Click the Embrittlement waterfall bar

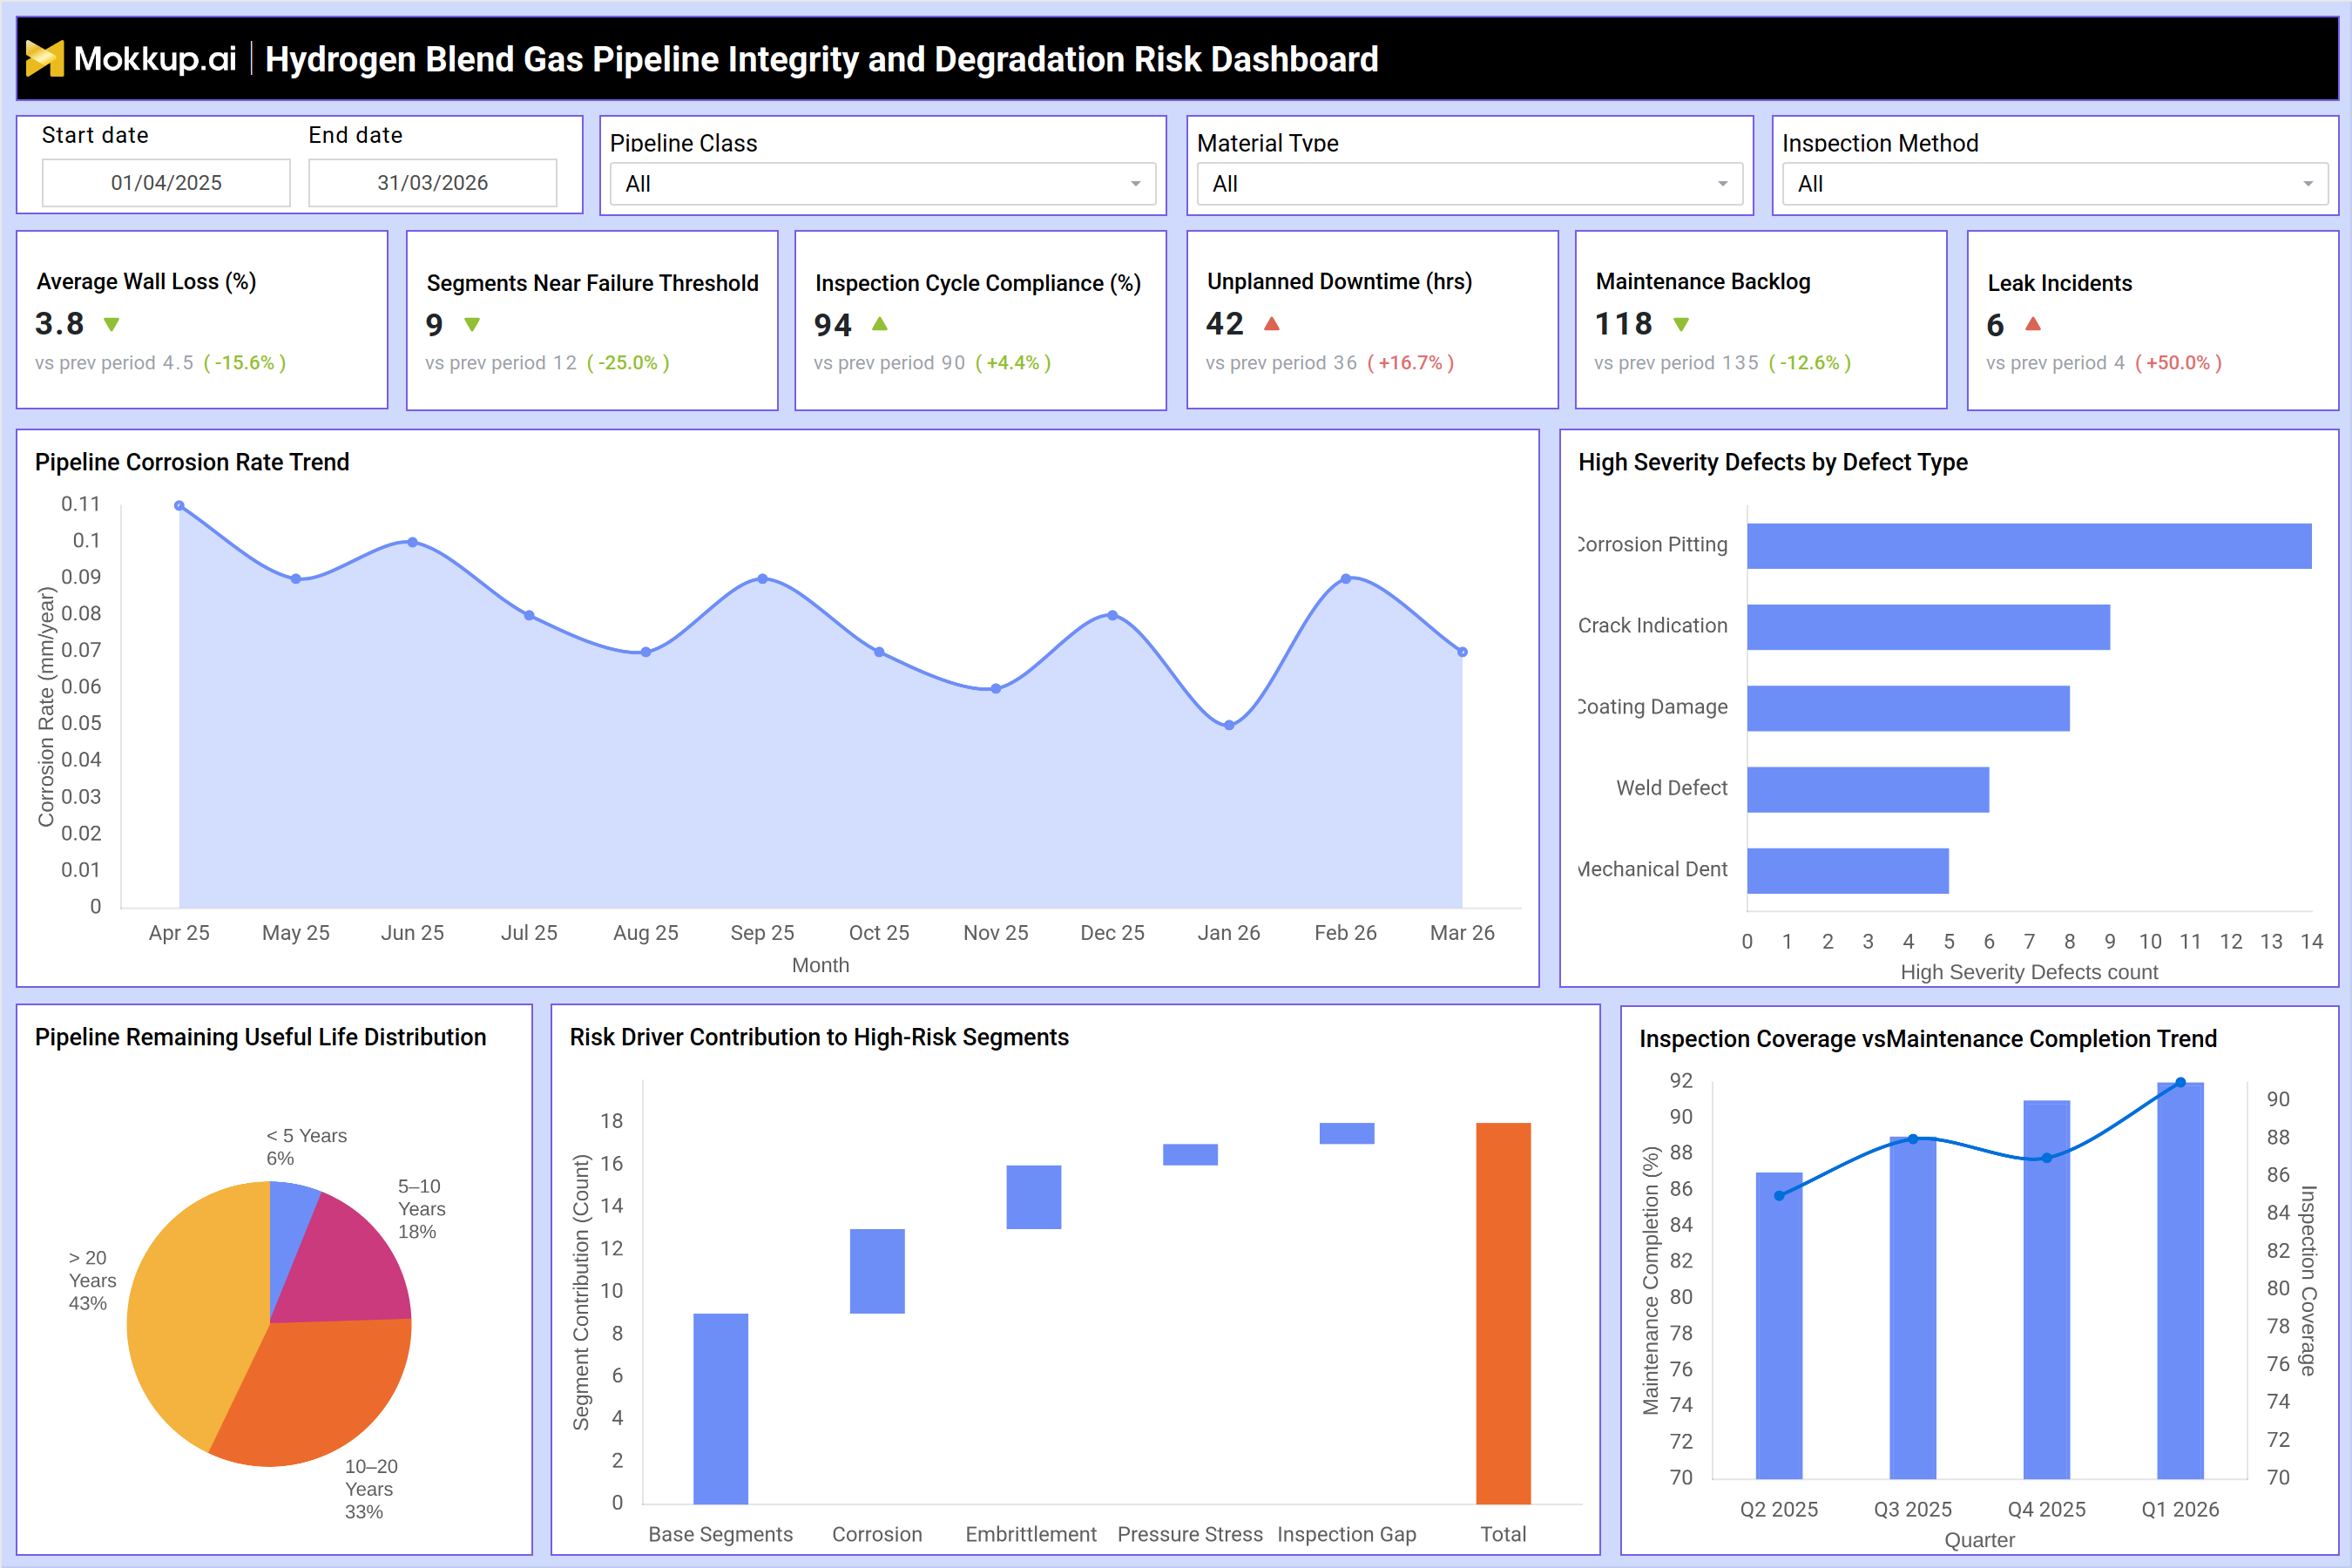pyautogui.click(x=1033, y=1197)
